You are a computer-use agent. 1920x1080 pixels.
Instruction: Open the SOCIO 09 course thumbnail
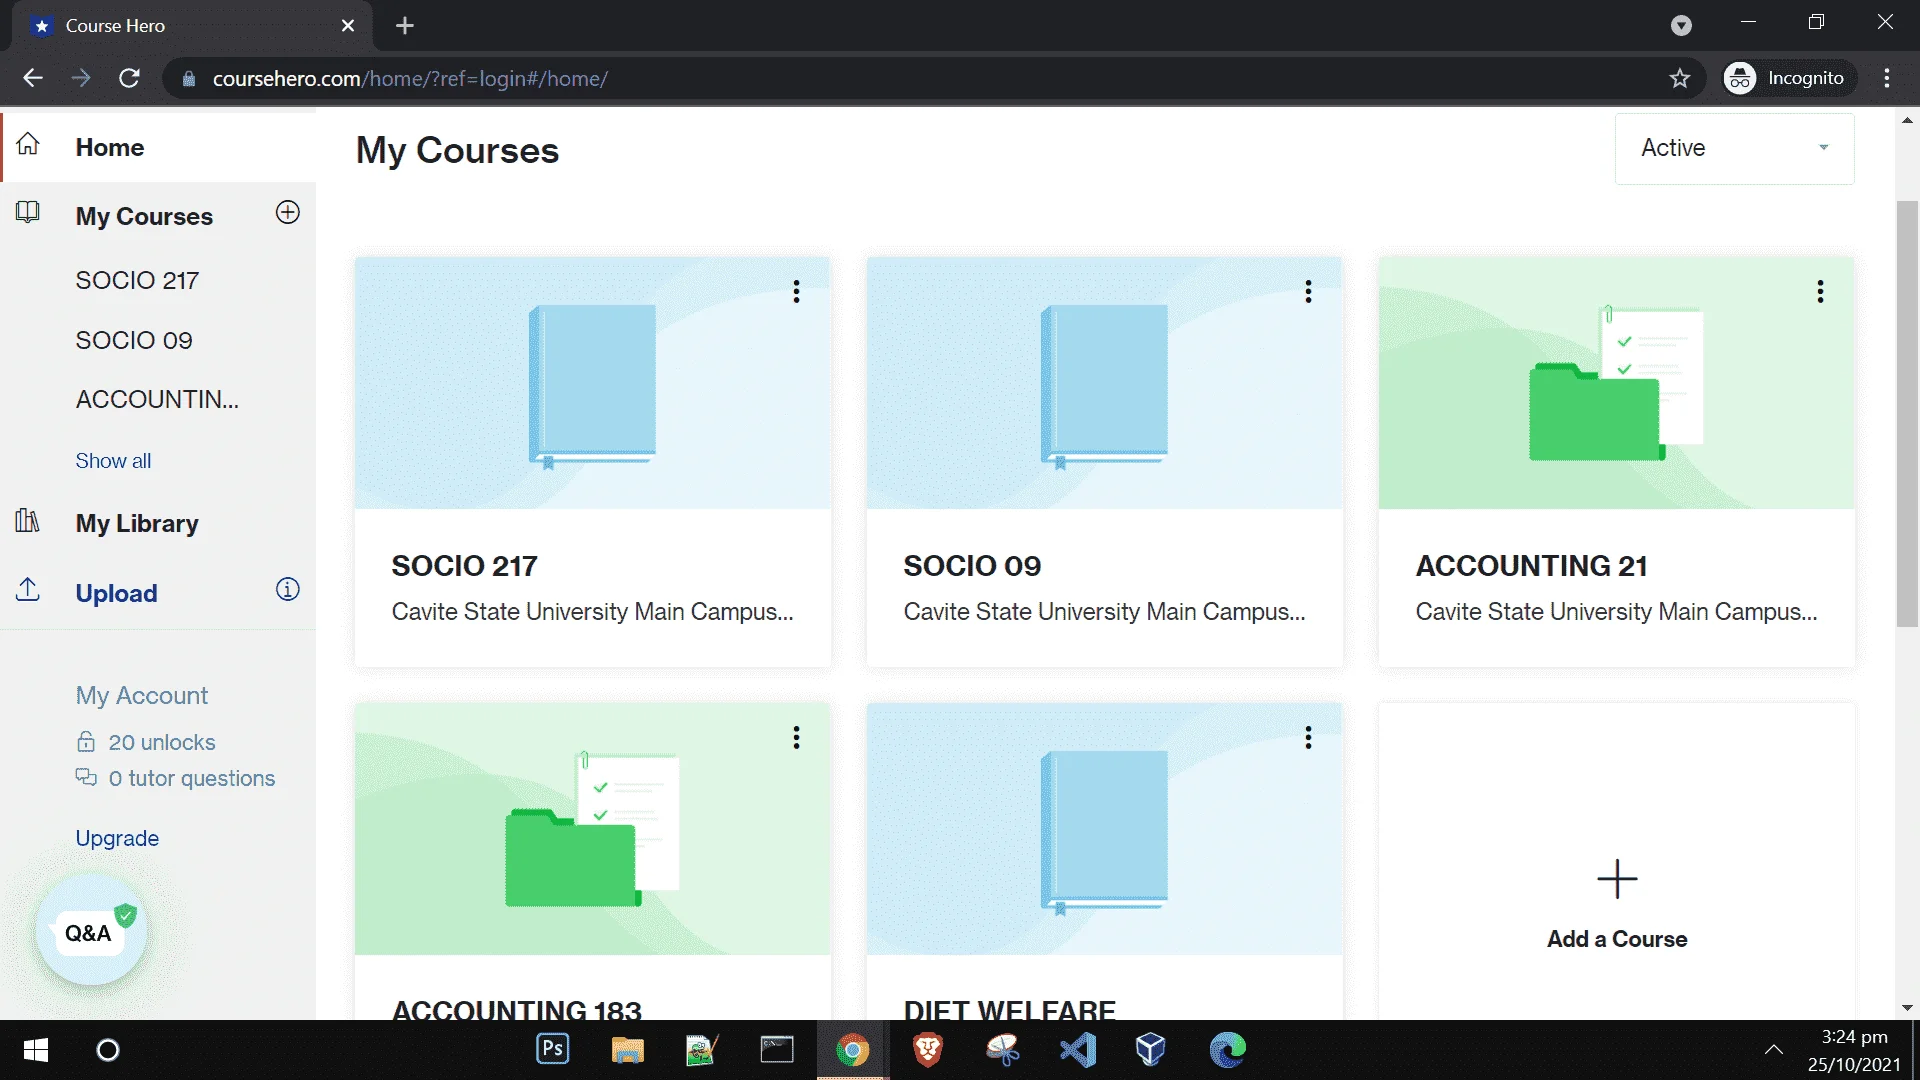(x=1105, y=383)
